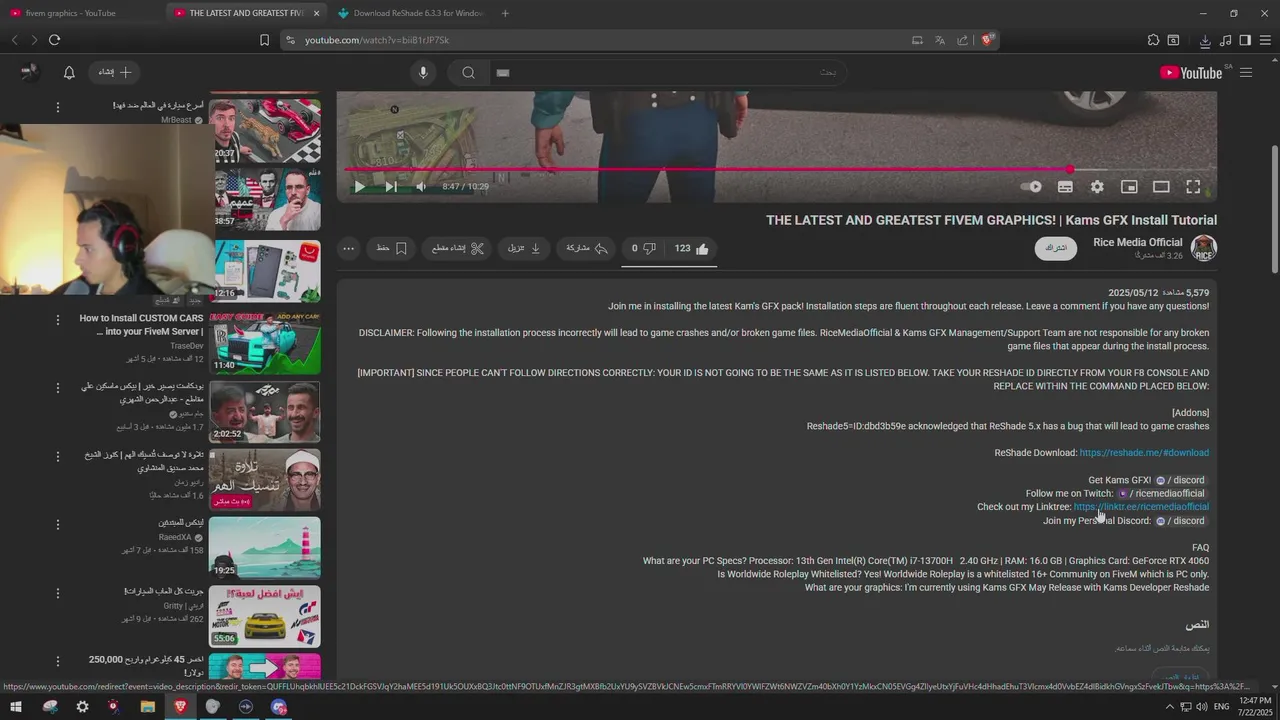
Task: Open YouTube hamburger guide menu
Action: (x=1246, y=73)
